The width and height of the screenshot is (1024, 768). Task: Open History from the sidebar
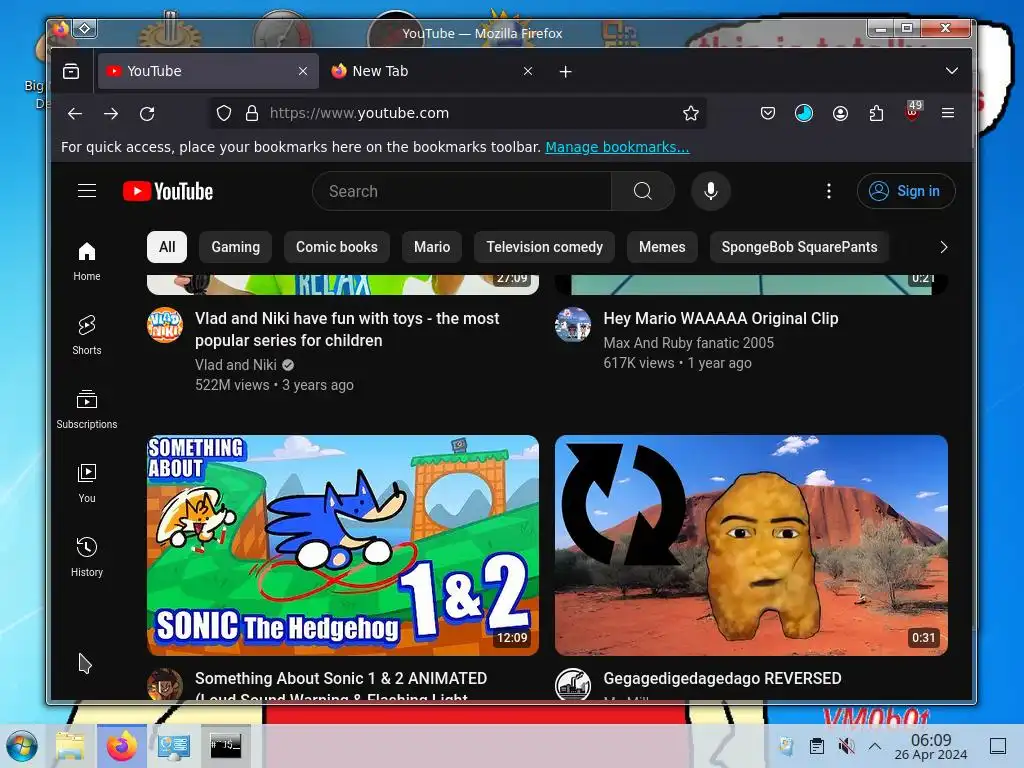[x=87, y=556]
